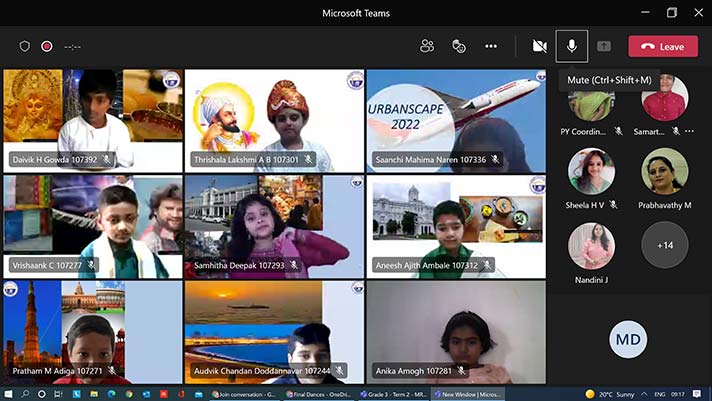The image size is (712, 401).
Task: Open the More actions ellipsis menu
Action: pos(491,46)
